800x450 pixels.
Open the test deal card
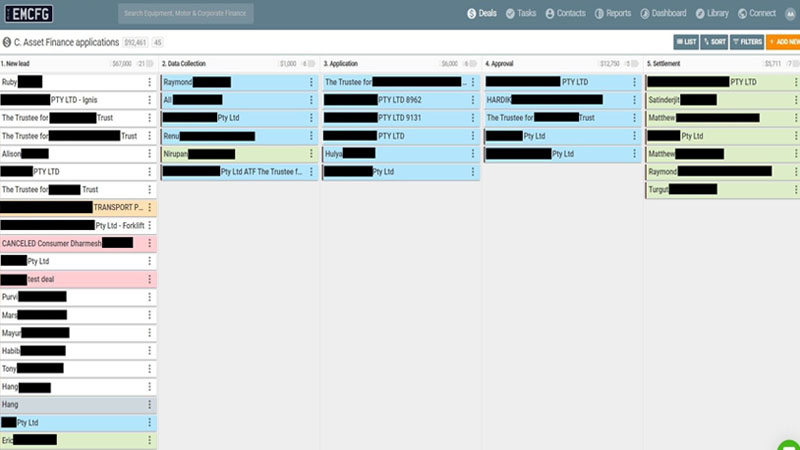click(78, 279)
